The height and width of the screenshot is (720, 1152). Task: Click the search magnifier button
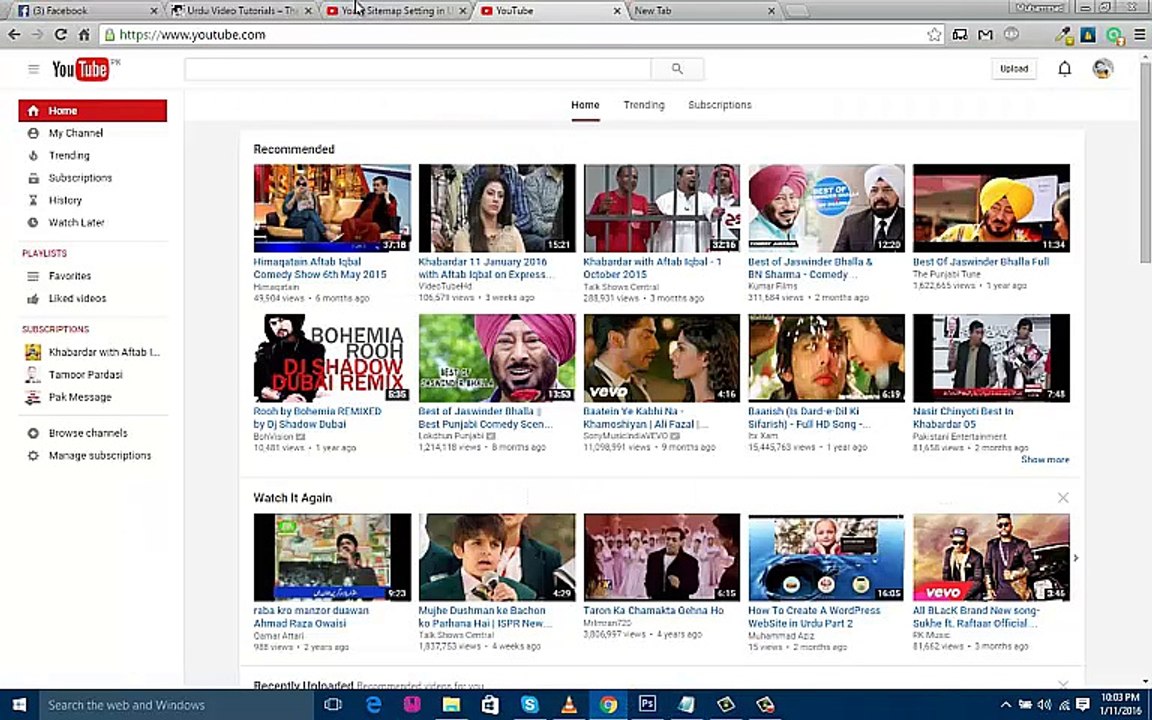pyautogui.click(x=677, y=69)
